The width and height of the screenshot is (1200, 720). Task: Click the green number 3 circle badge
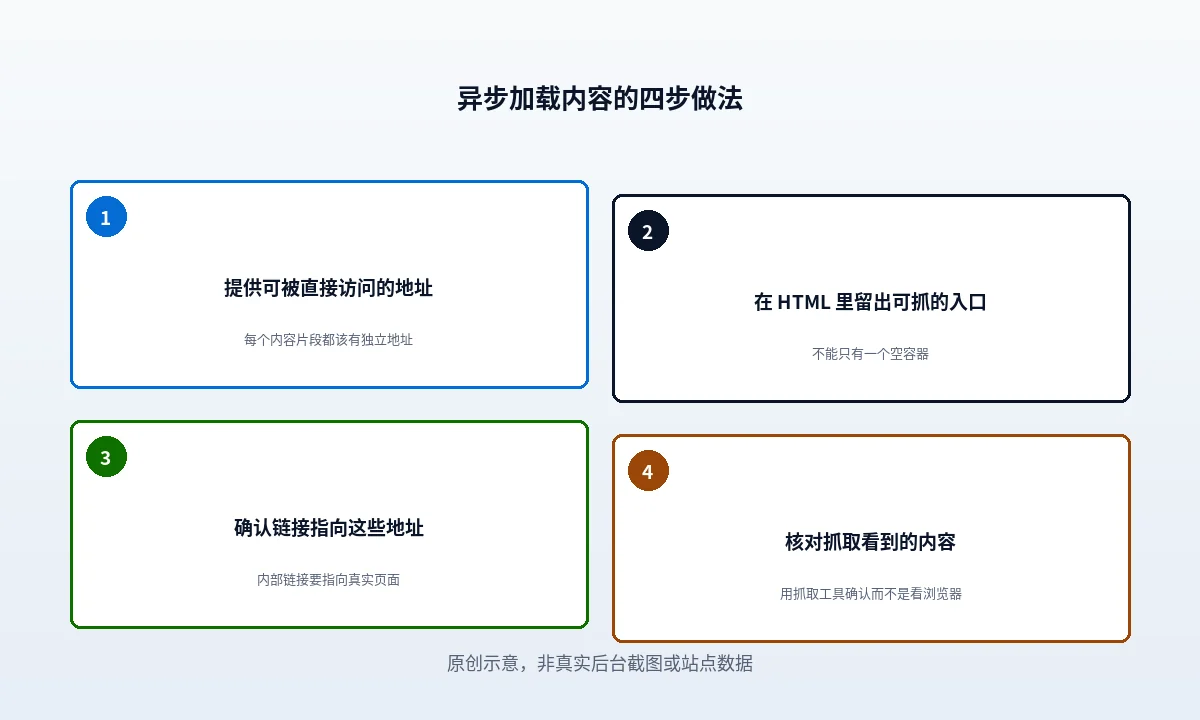pos(106,457)
